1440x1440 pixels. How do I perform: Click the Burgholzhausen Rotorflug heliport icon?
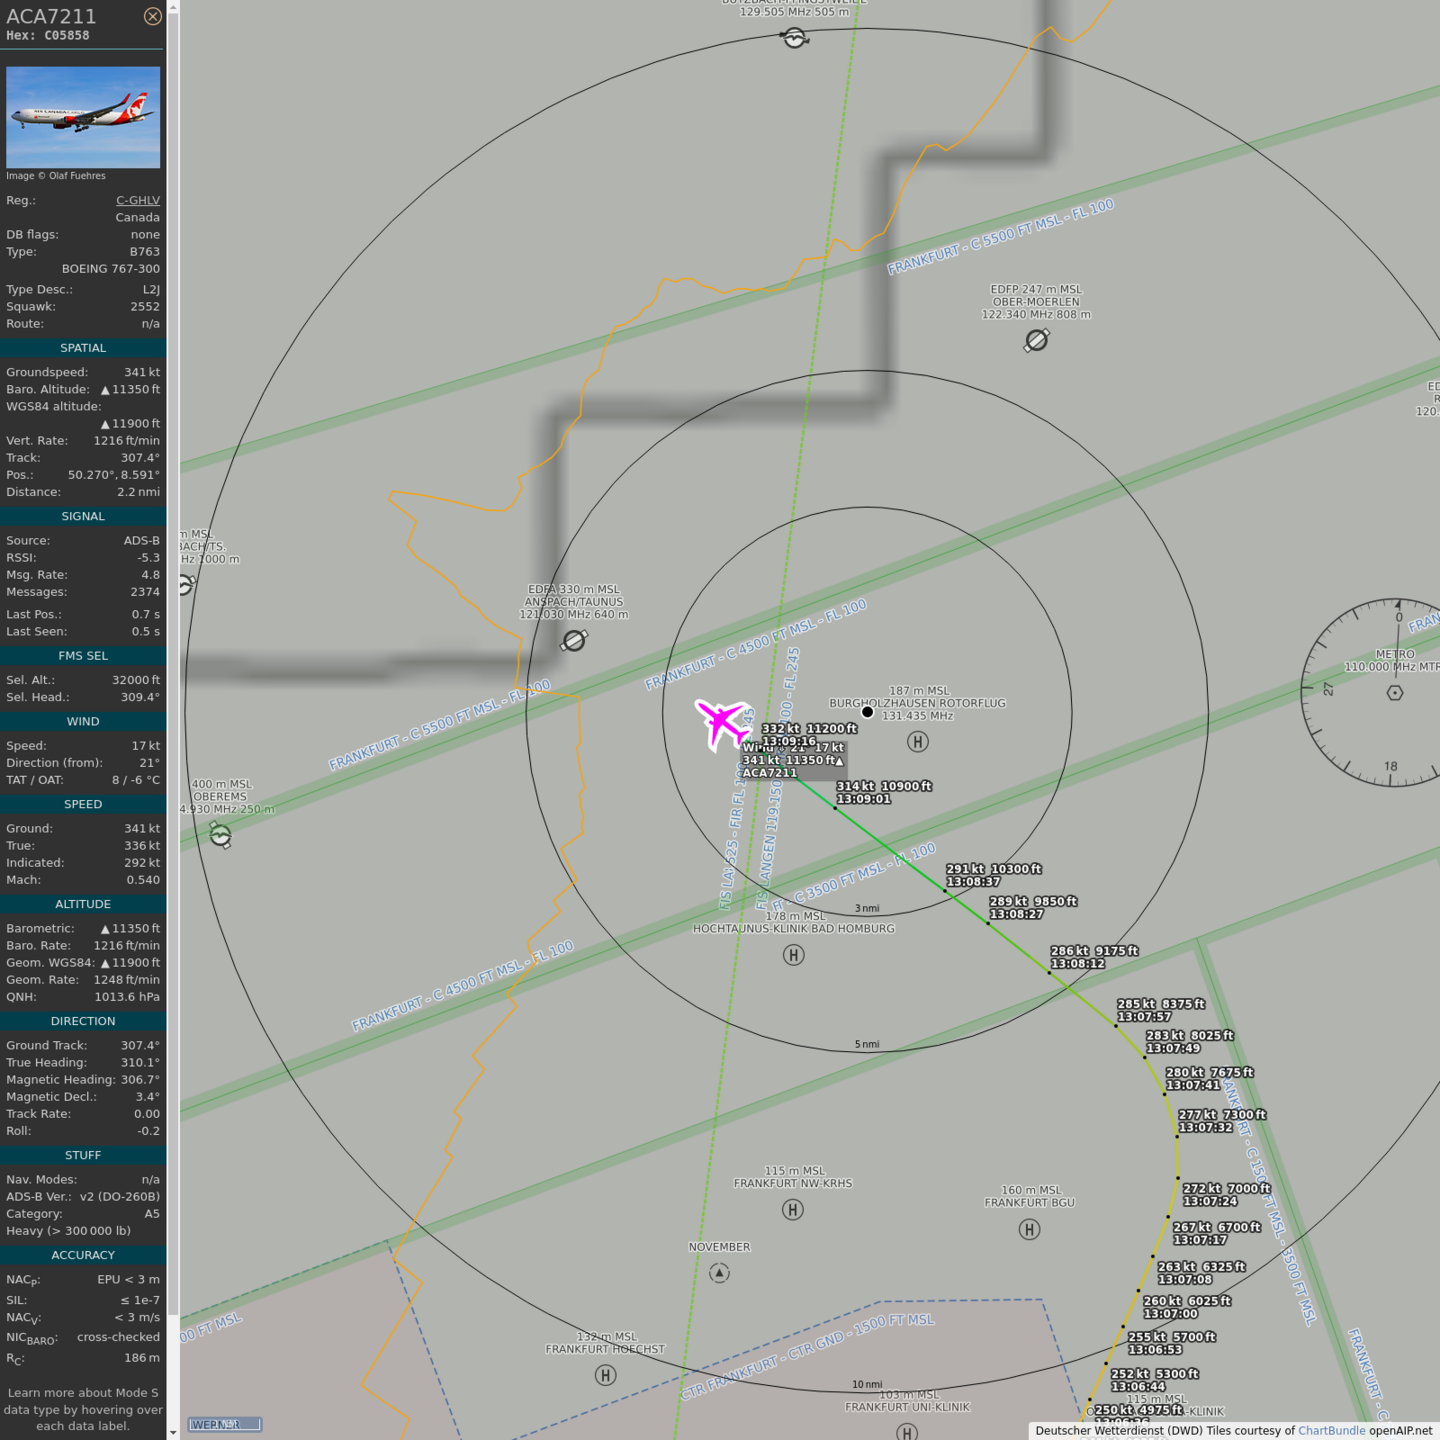point(917,741)
